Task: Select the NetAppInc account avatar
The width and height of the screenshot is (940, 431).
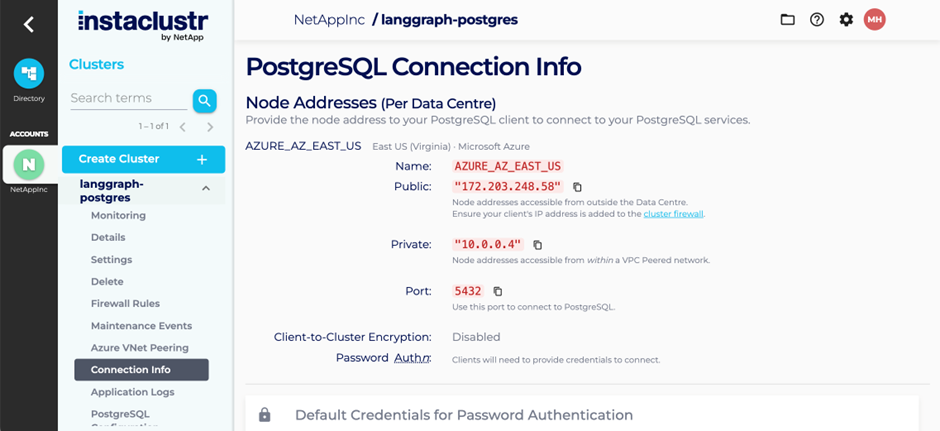Action: [x=29, y=165]
